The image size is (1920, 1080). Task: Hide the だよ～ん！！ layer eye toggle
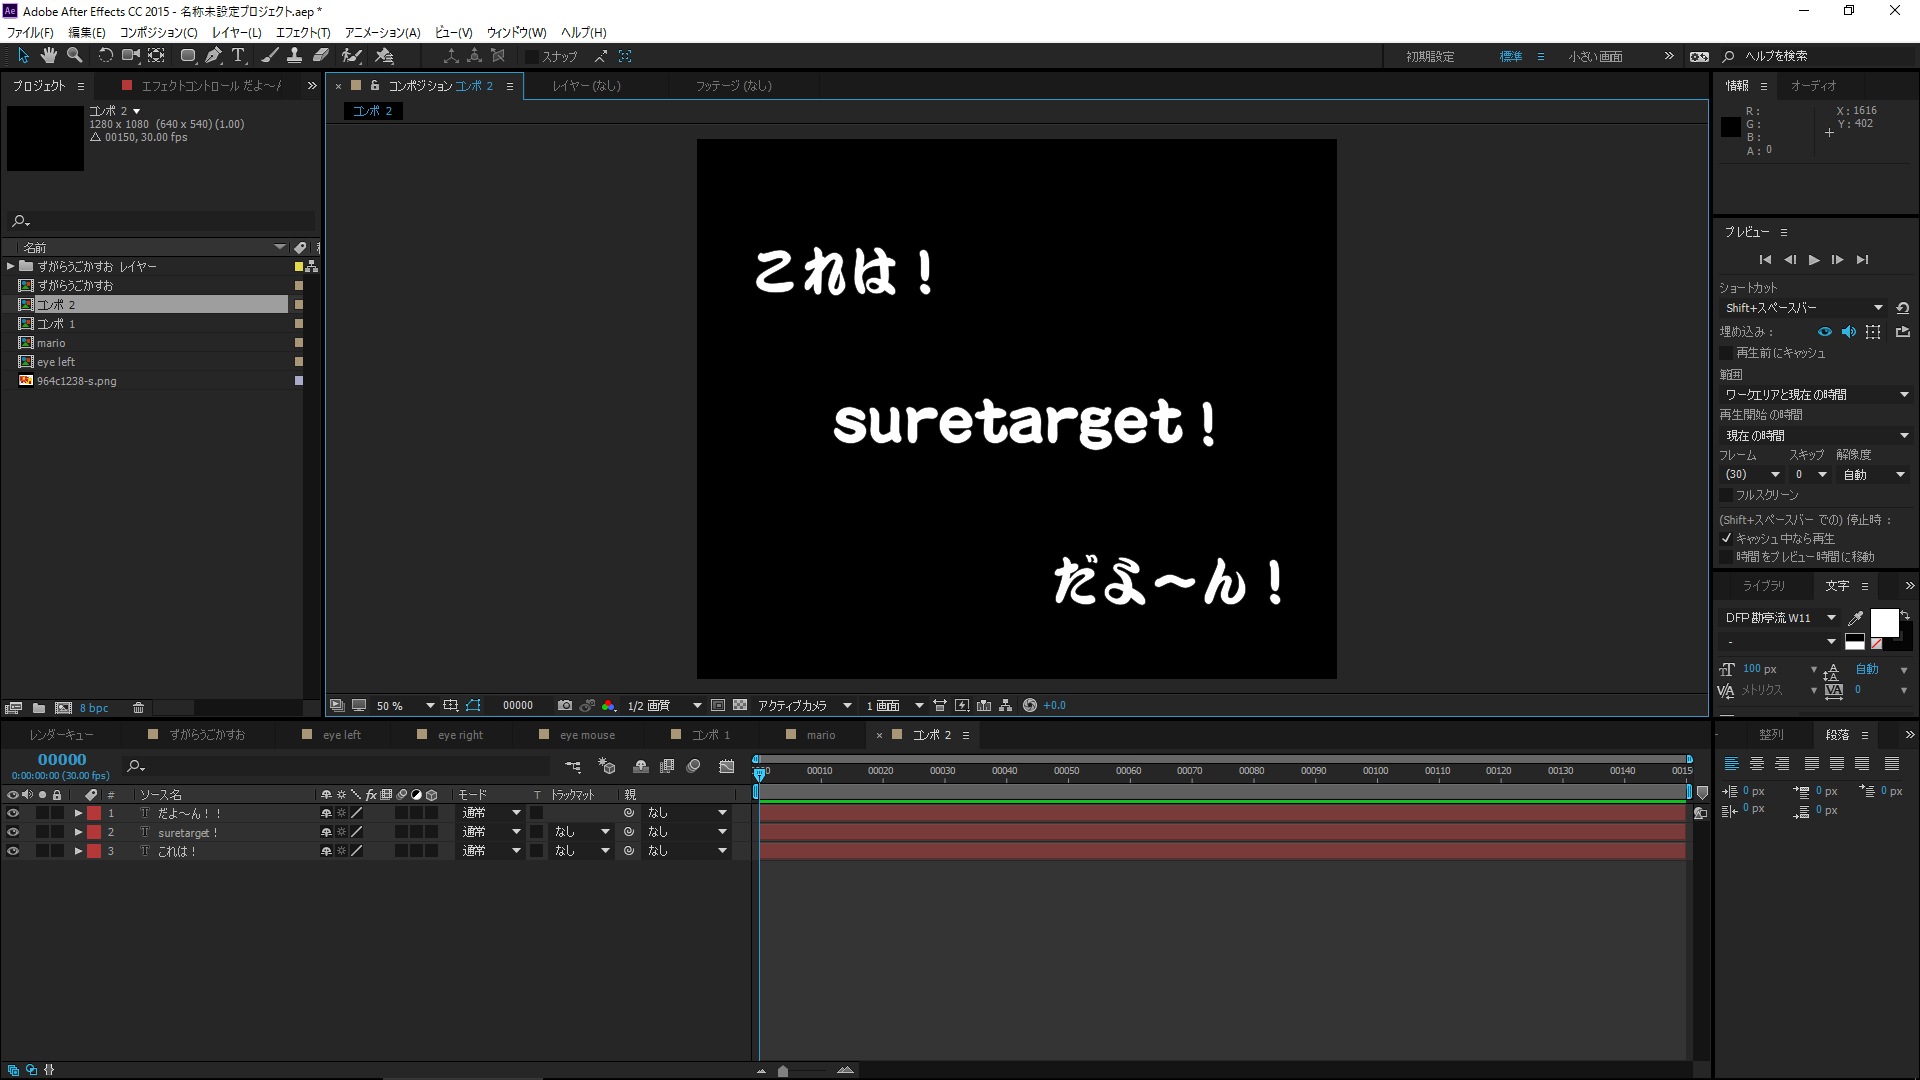coord(13,813)
